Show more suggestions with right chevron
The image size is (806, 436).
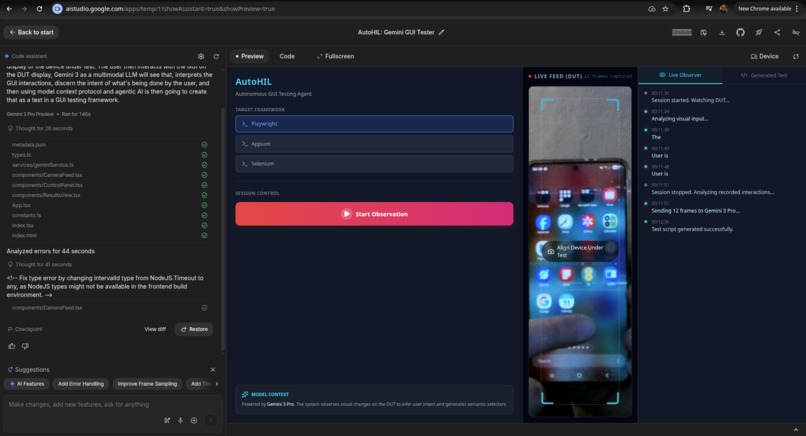(216, 384)
